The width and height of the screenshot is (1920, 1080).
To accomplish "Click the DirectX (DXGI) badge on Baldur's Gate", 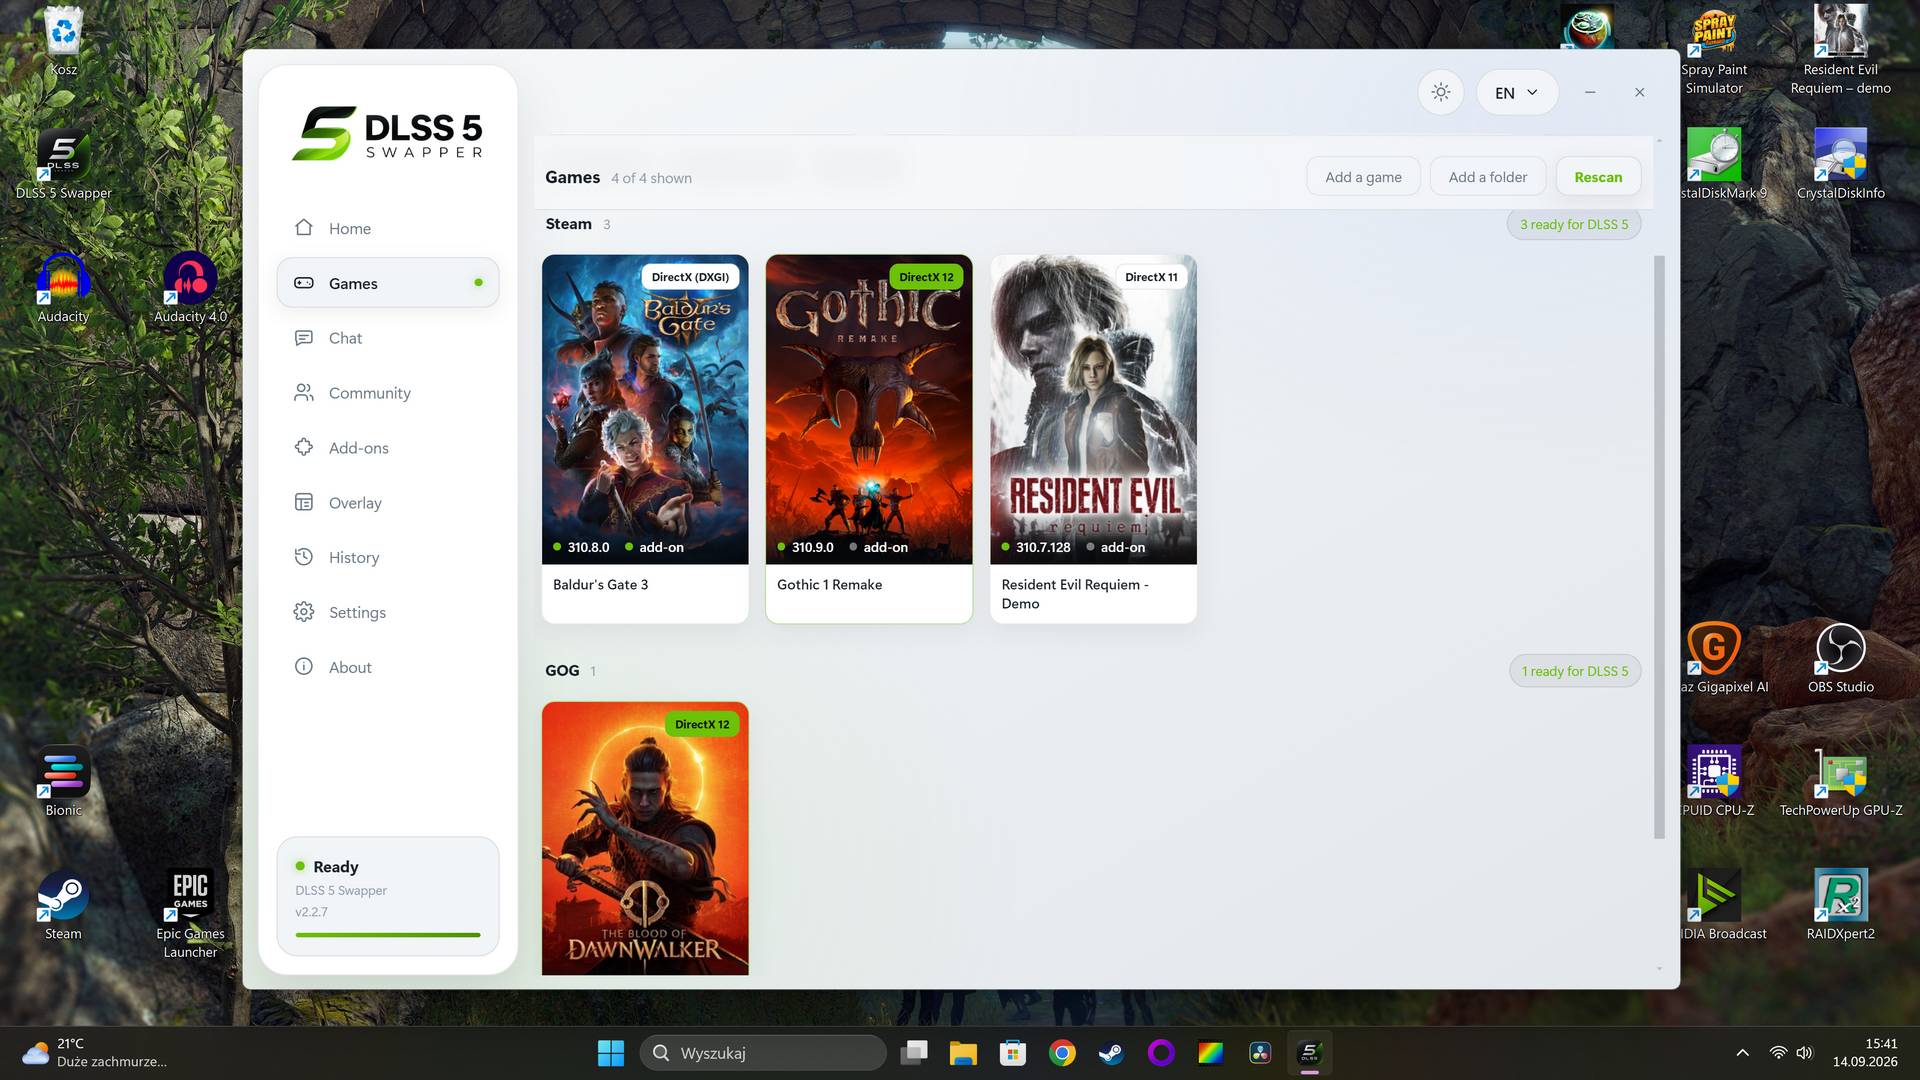I will (690, 277).
